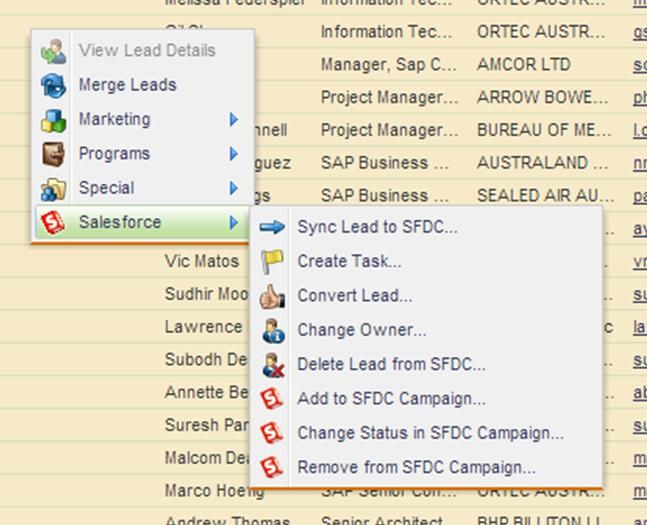Click Vic Matos lead row name

[x=202, y=261]
